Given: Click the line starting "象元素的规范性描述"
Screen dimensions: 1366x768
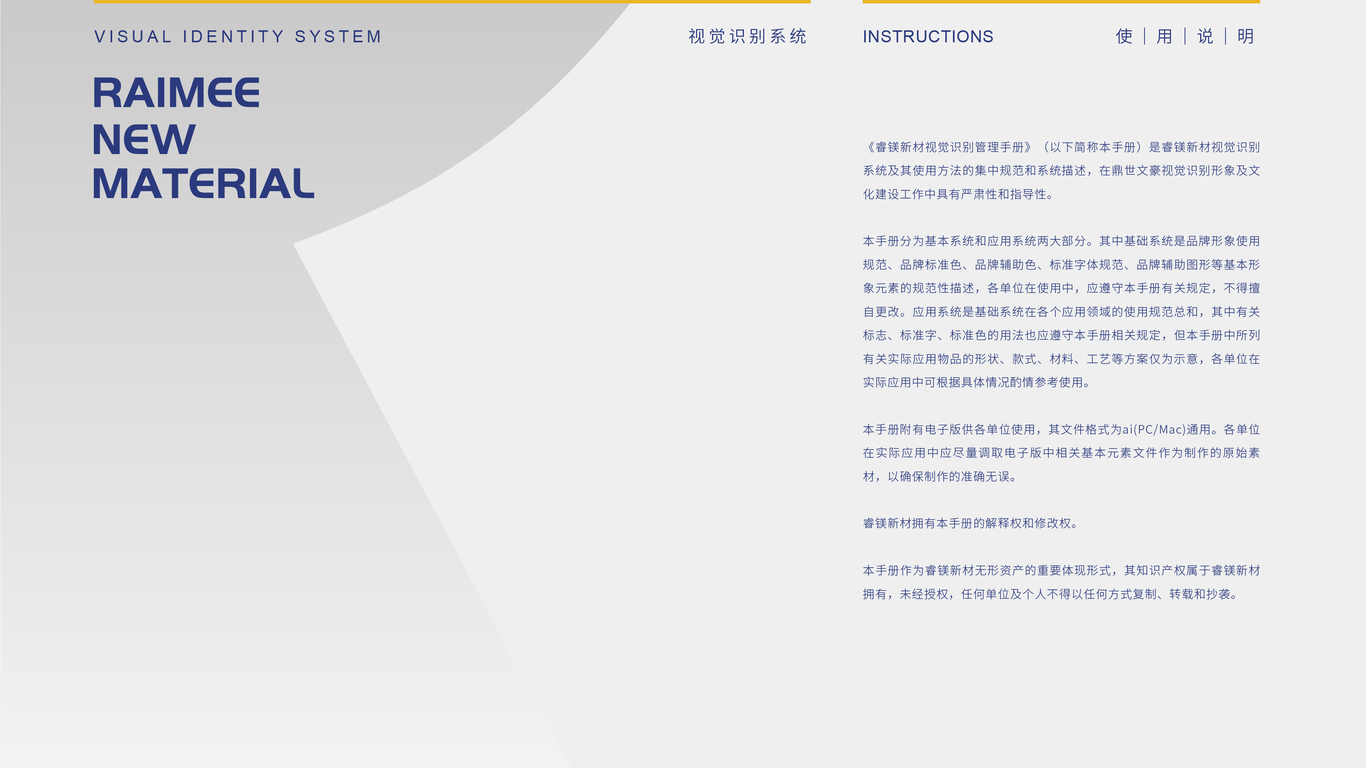Looking at the screenshot, I should click(x=1061, y=288).
